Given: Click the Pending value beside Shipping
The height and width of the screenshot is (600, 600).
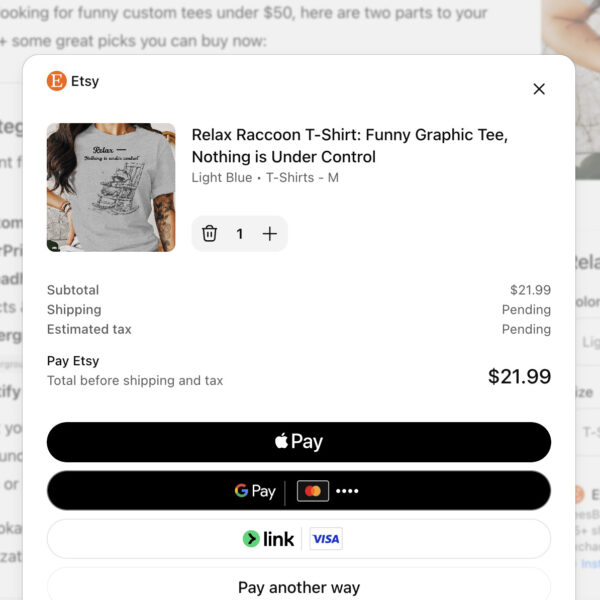Looking at the screenshot, I should (x=526, y=310).
